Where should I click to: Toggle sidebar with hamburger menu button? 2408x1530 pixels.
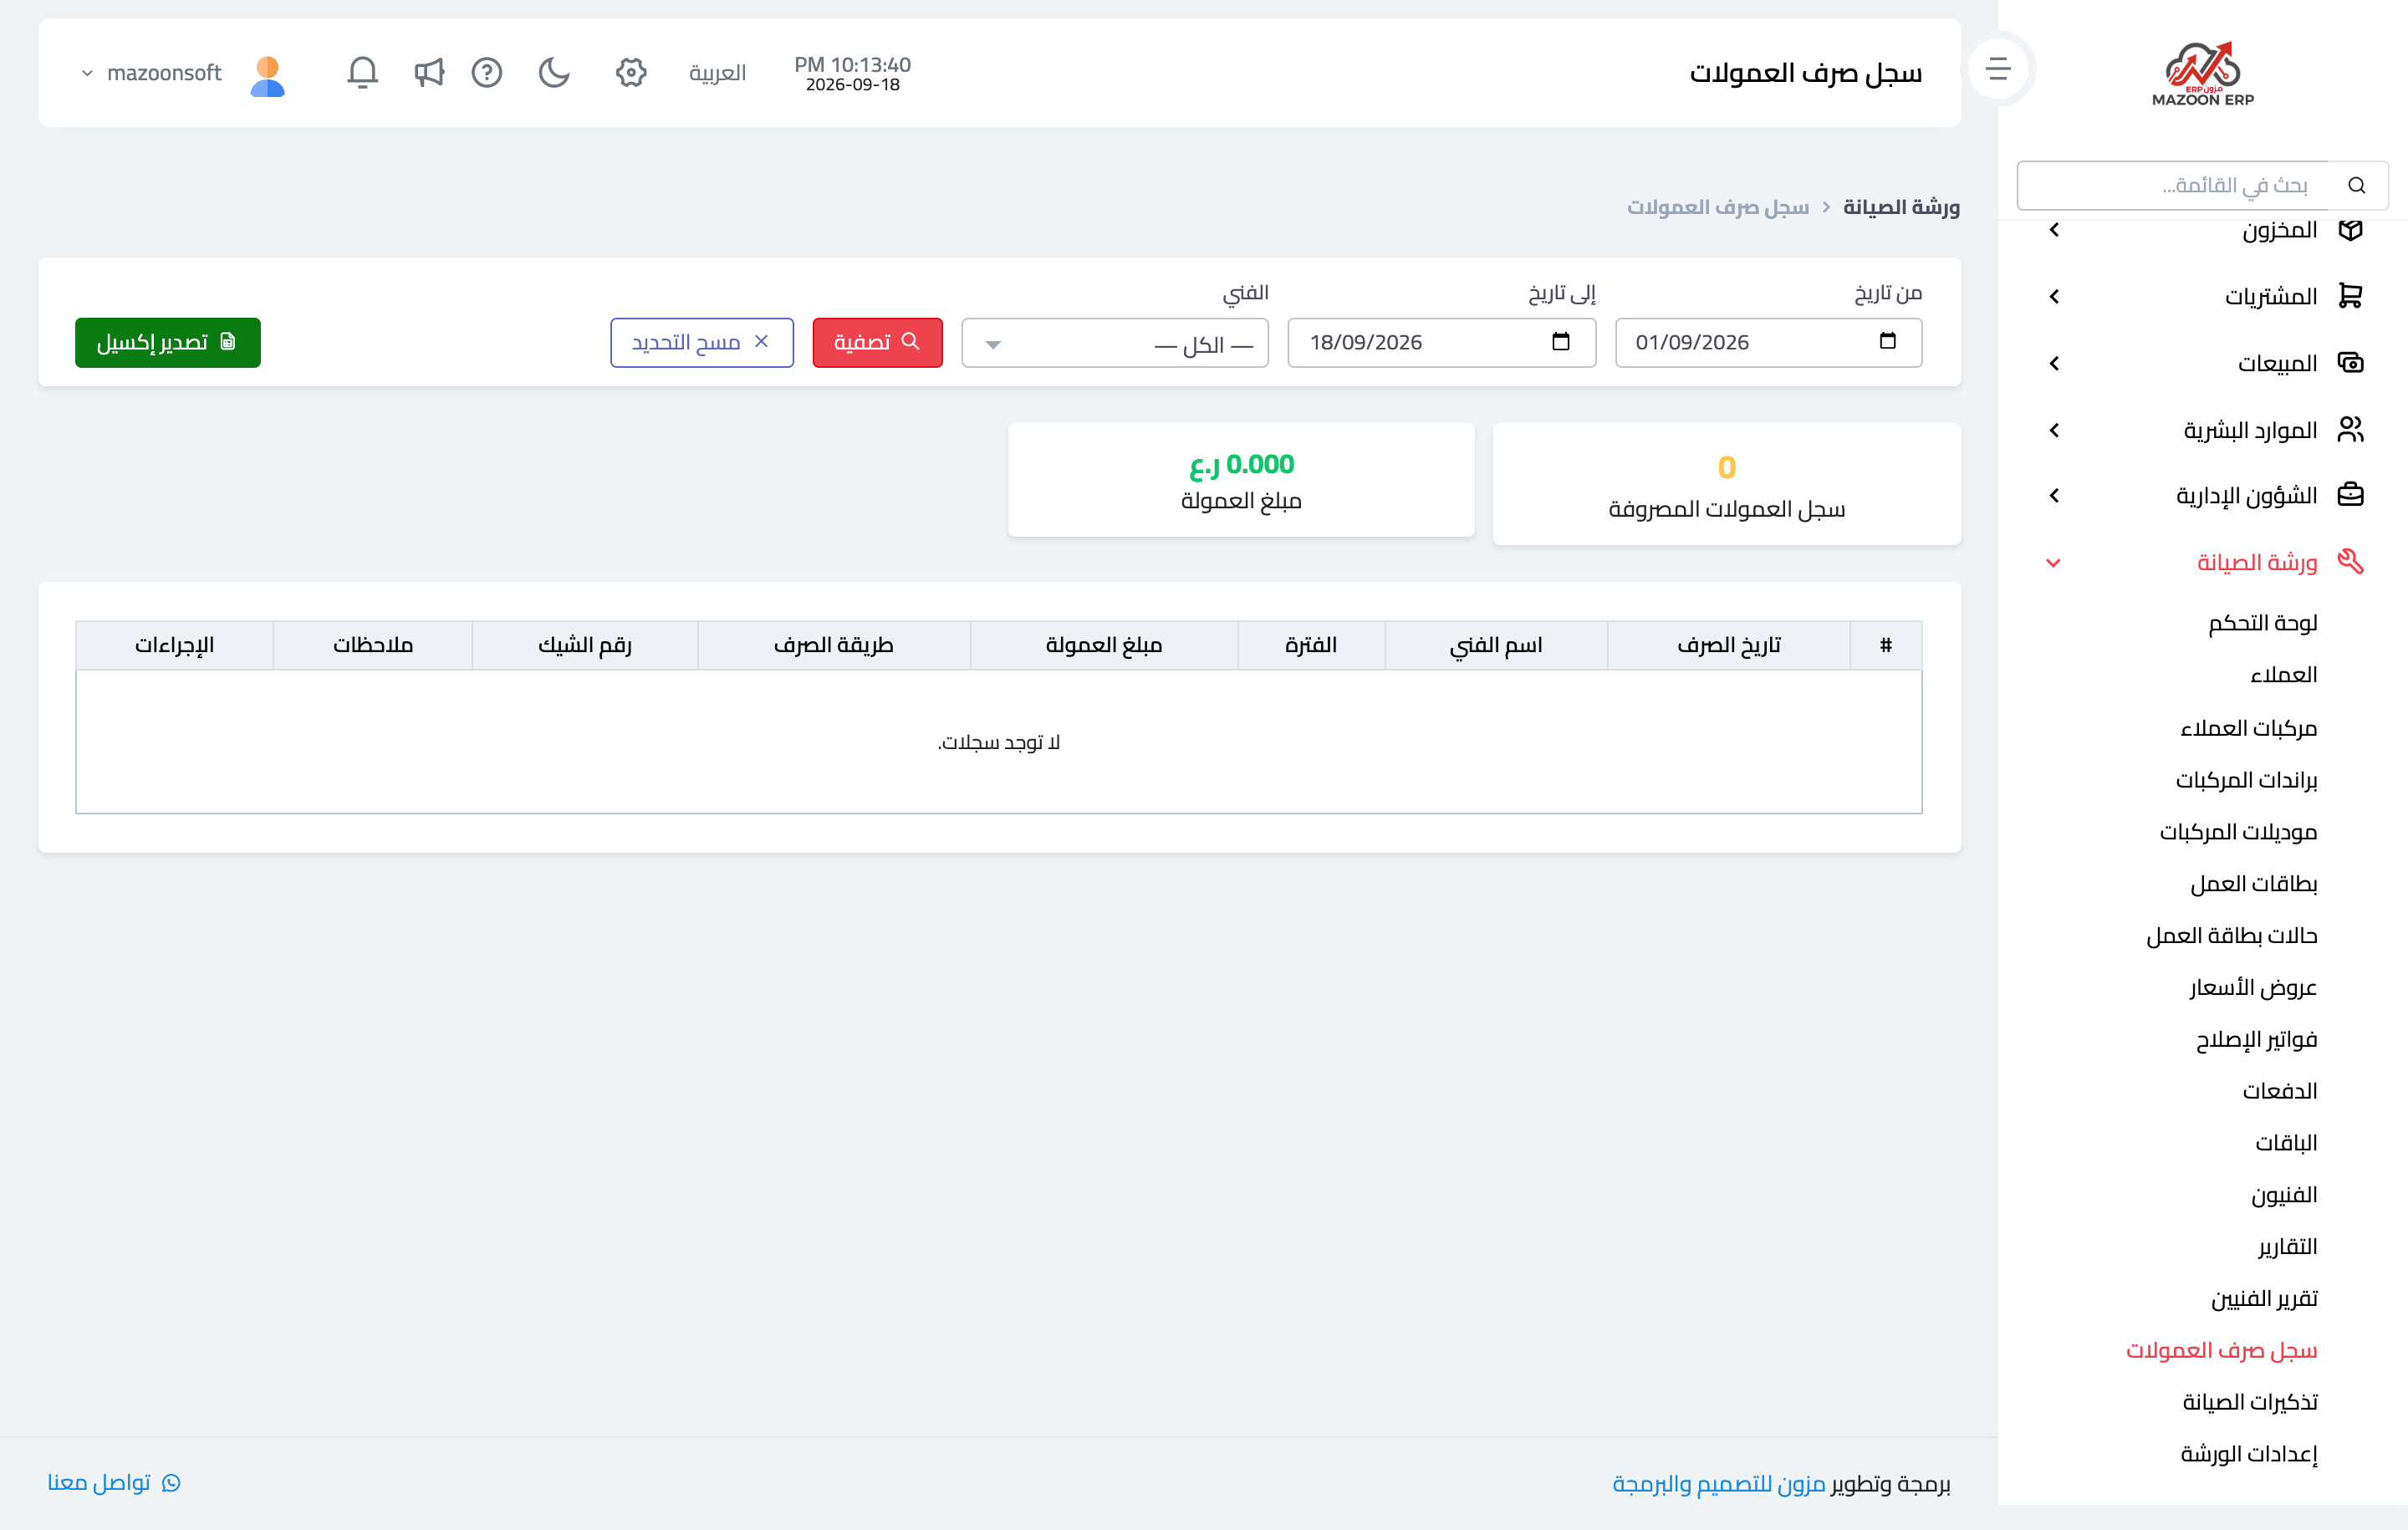(x=1998, y=68)
